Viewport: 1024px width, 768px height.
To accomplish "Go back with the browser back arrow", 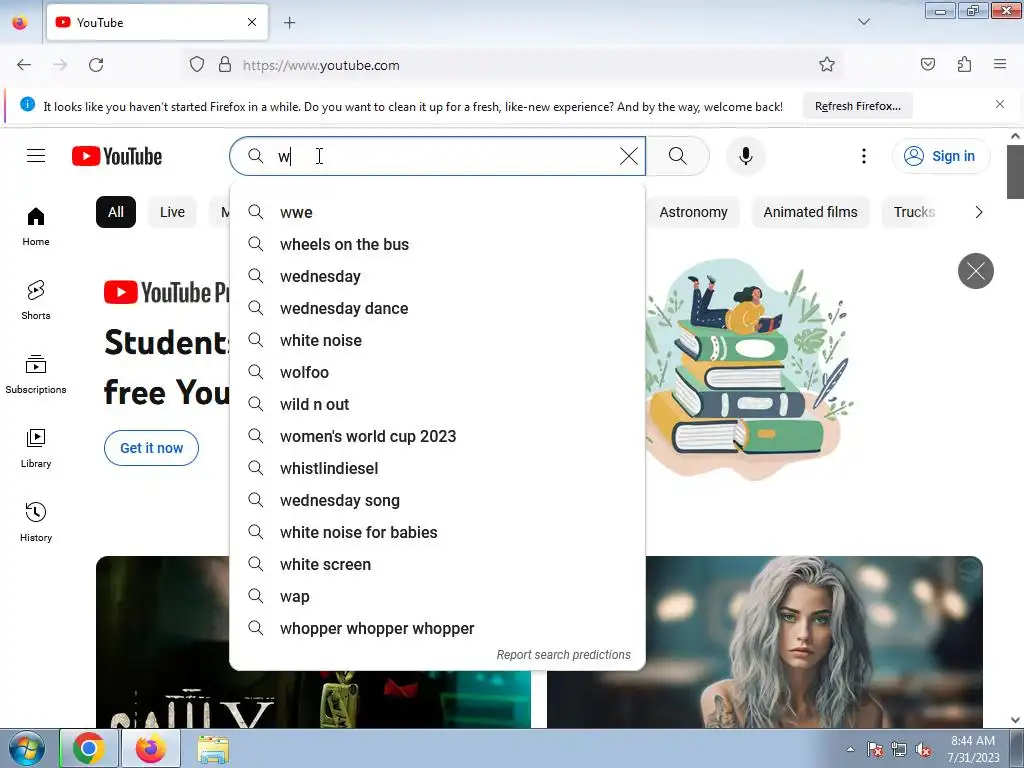I will [x=24, y=65].
